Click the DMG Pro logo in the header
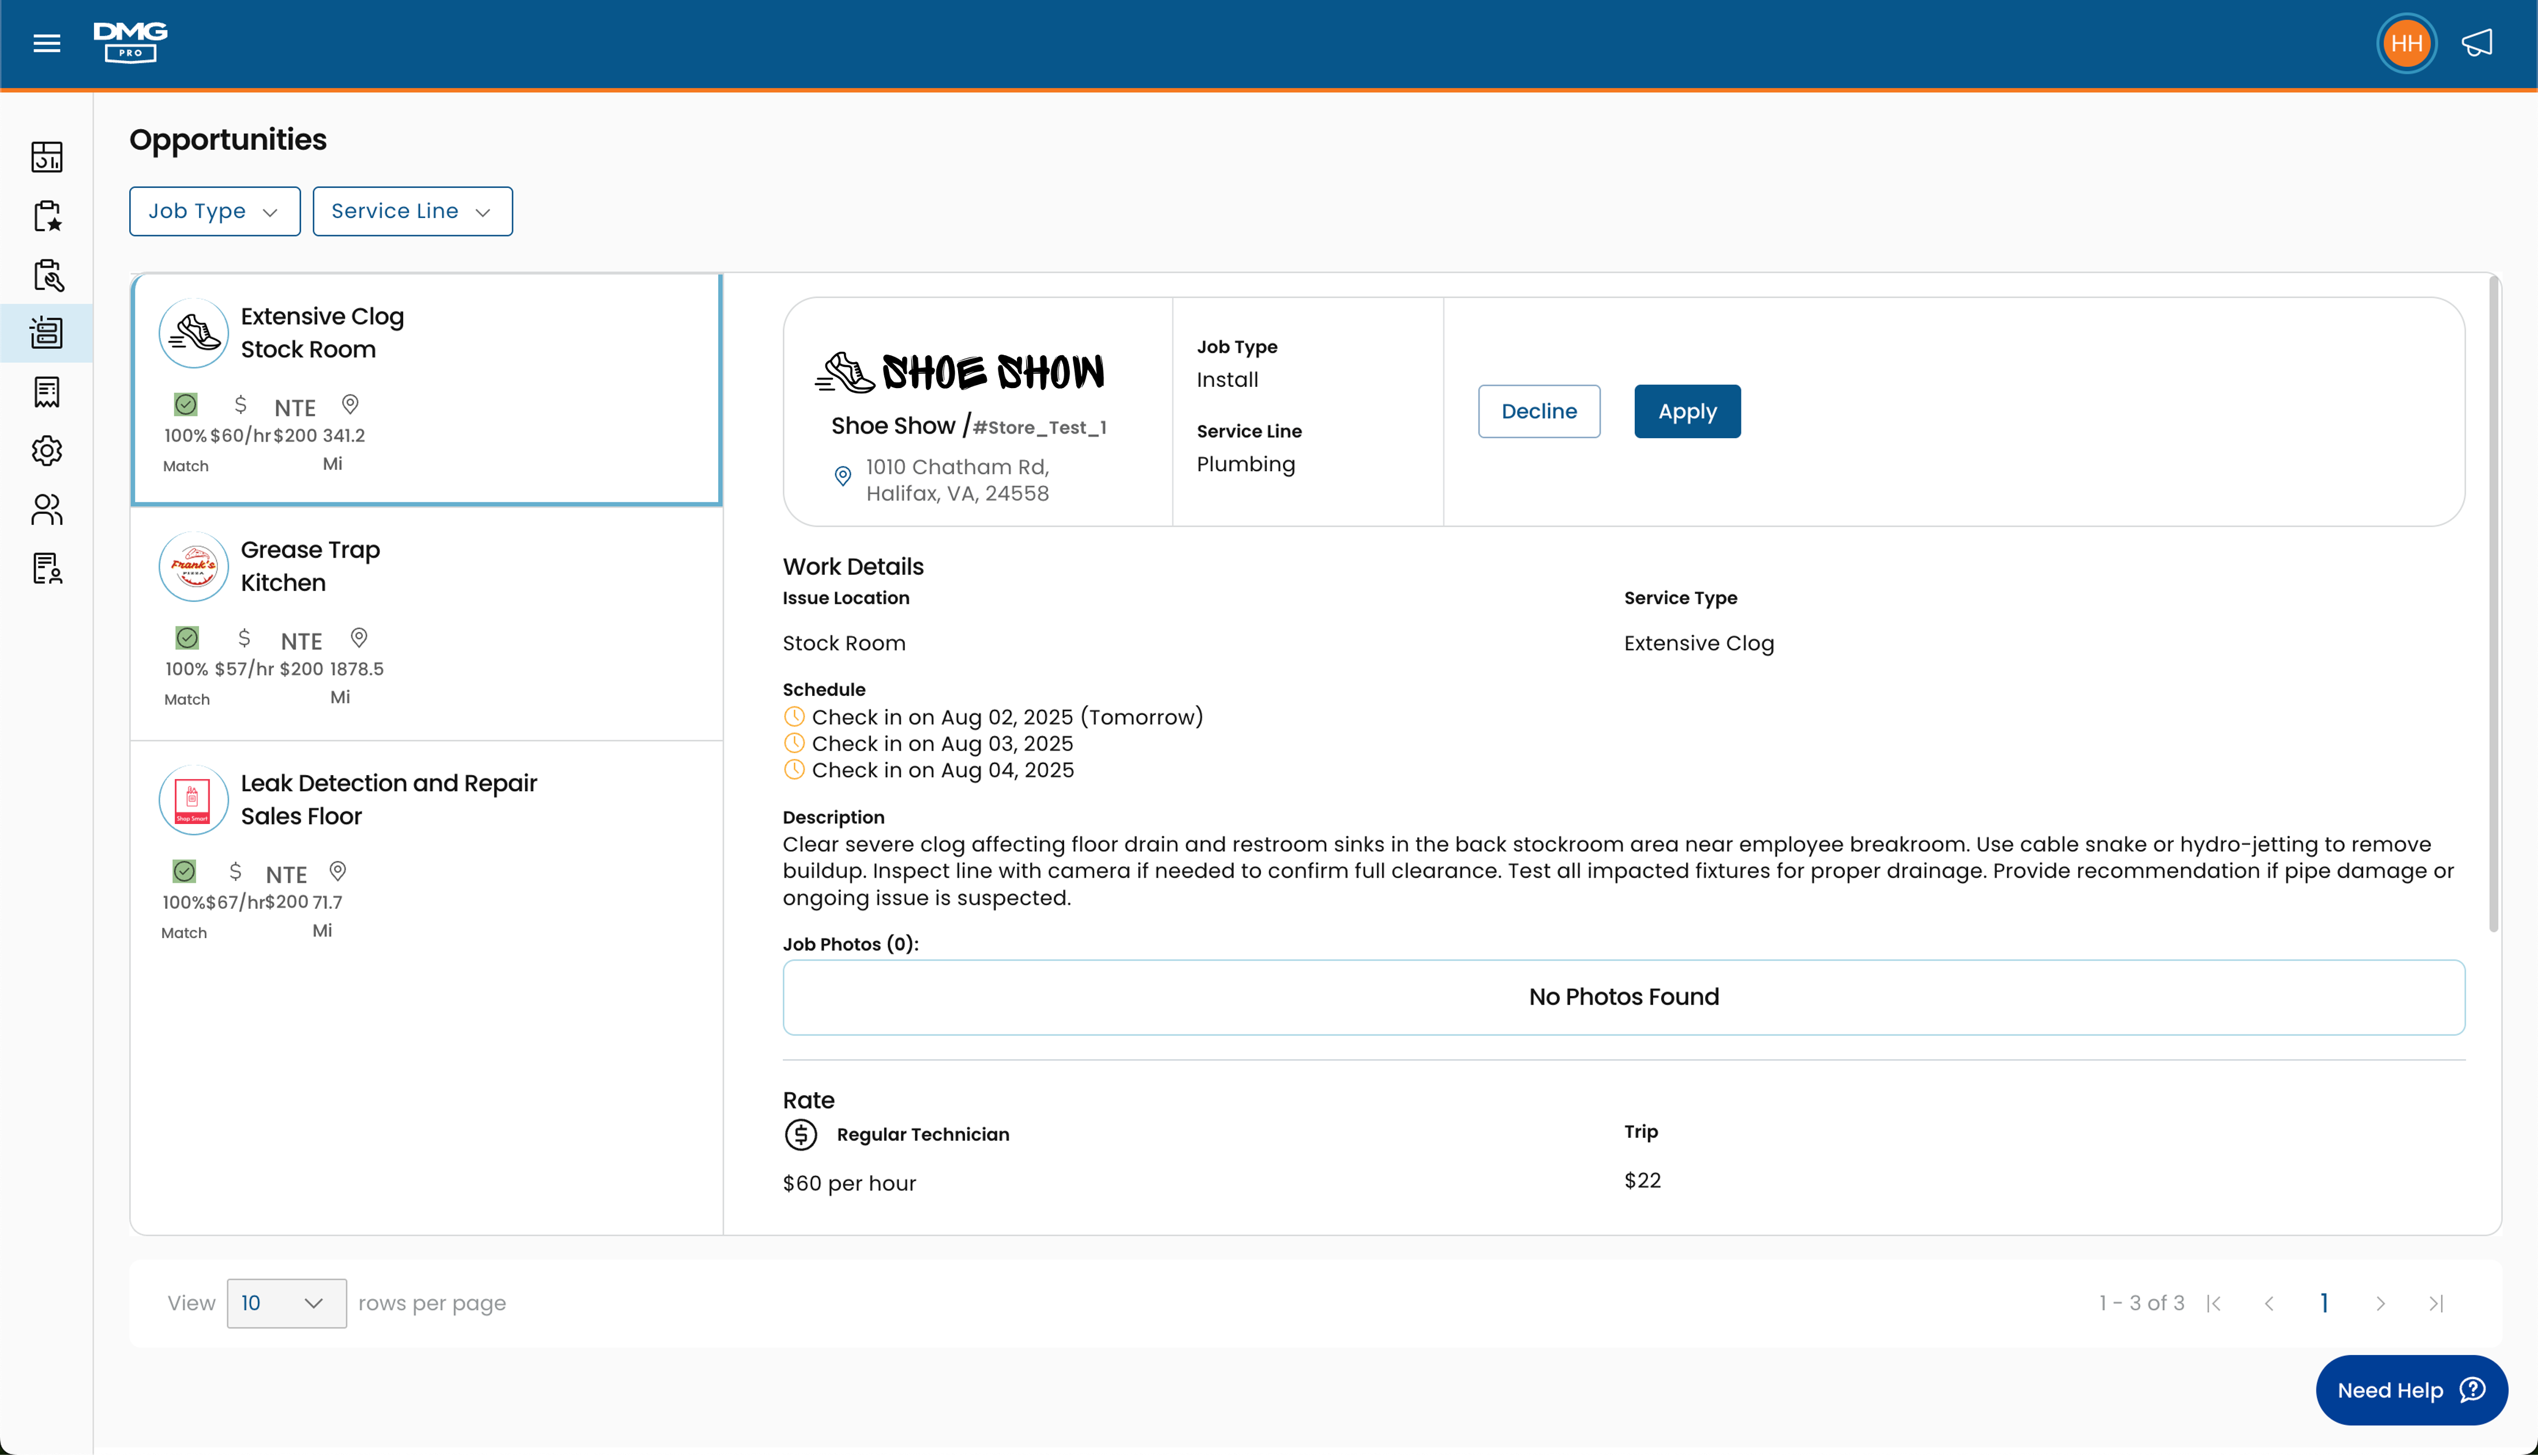The height and width of the screenshot is (1456, 2538). tap(129, 42)
